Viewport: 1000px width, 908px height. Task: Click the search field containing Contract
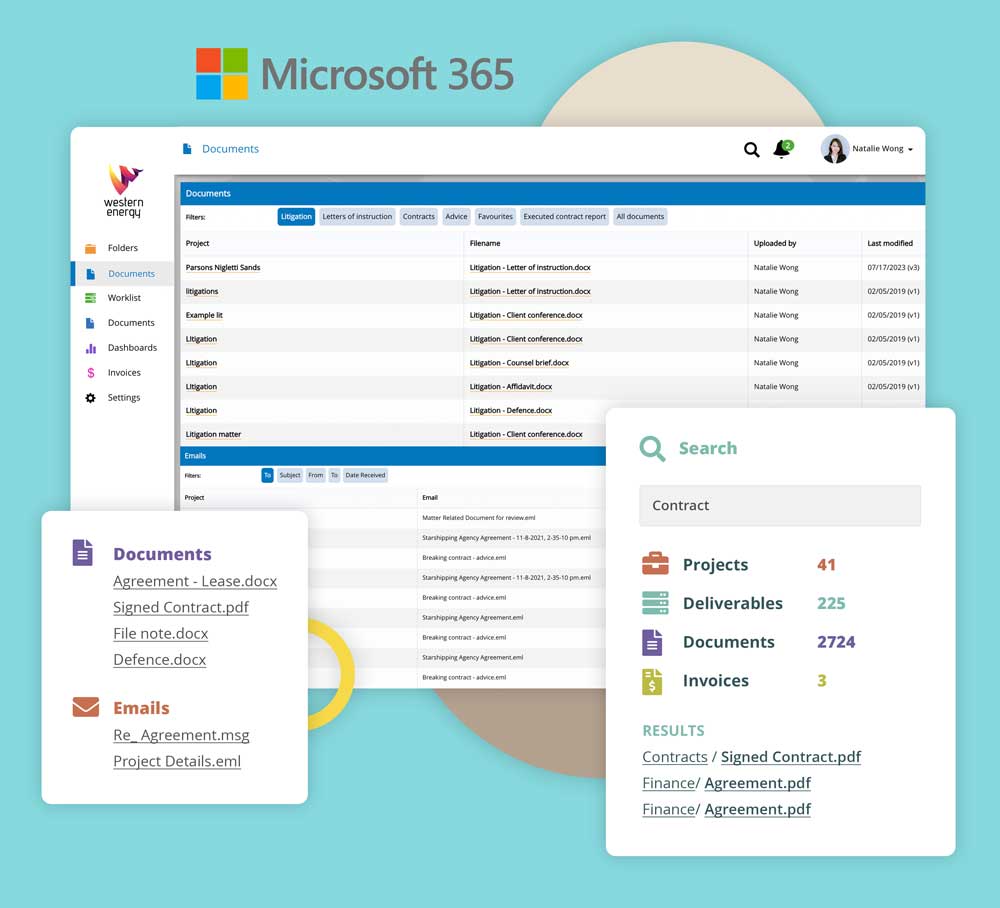coord(779,506)
